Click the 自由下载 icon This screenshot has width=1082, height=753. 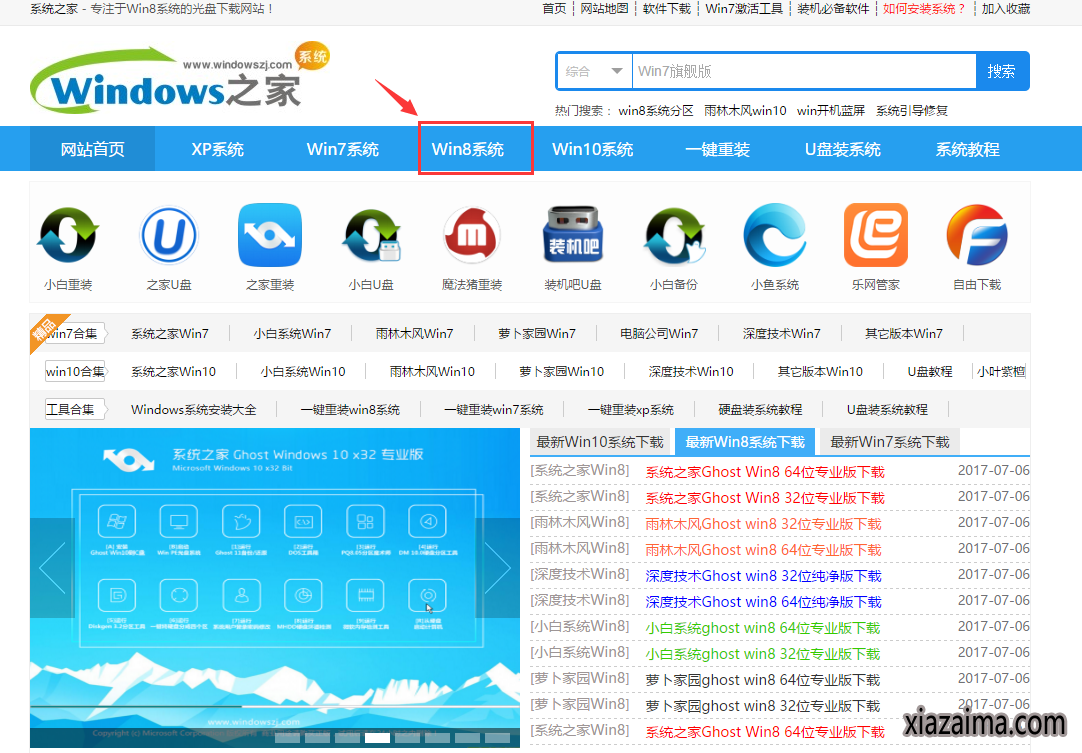977,235
